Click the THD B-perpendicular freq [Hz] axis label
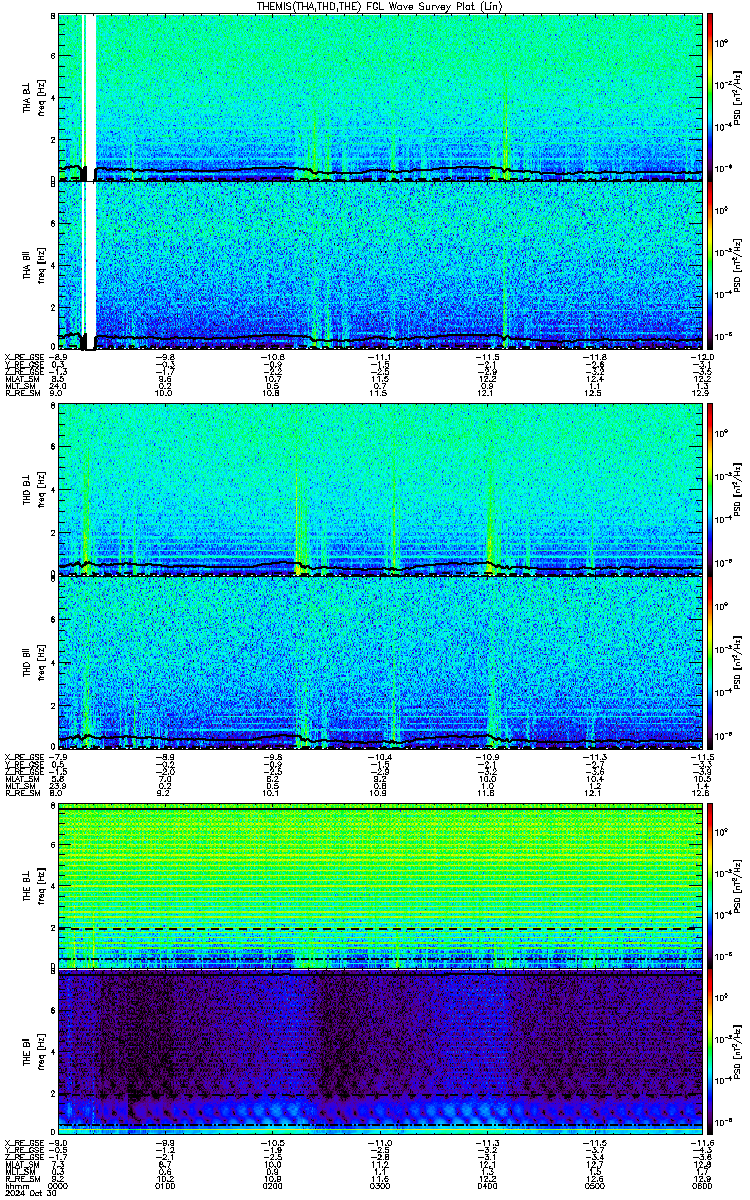Screen dimensions: 750x1200 click(x=40, y=490)
